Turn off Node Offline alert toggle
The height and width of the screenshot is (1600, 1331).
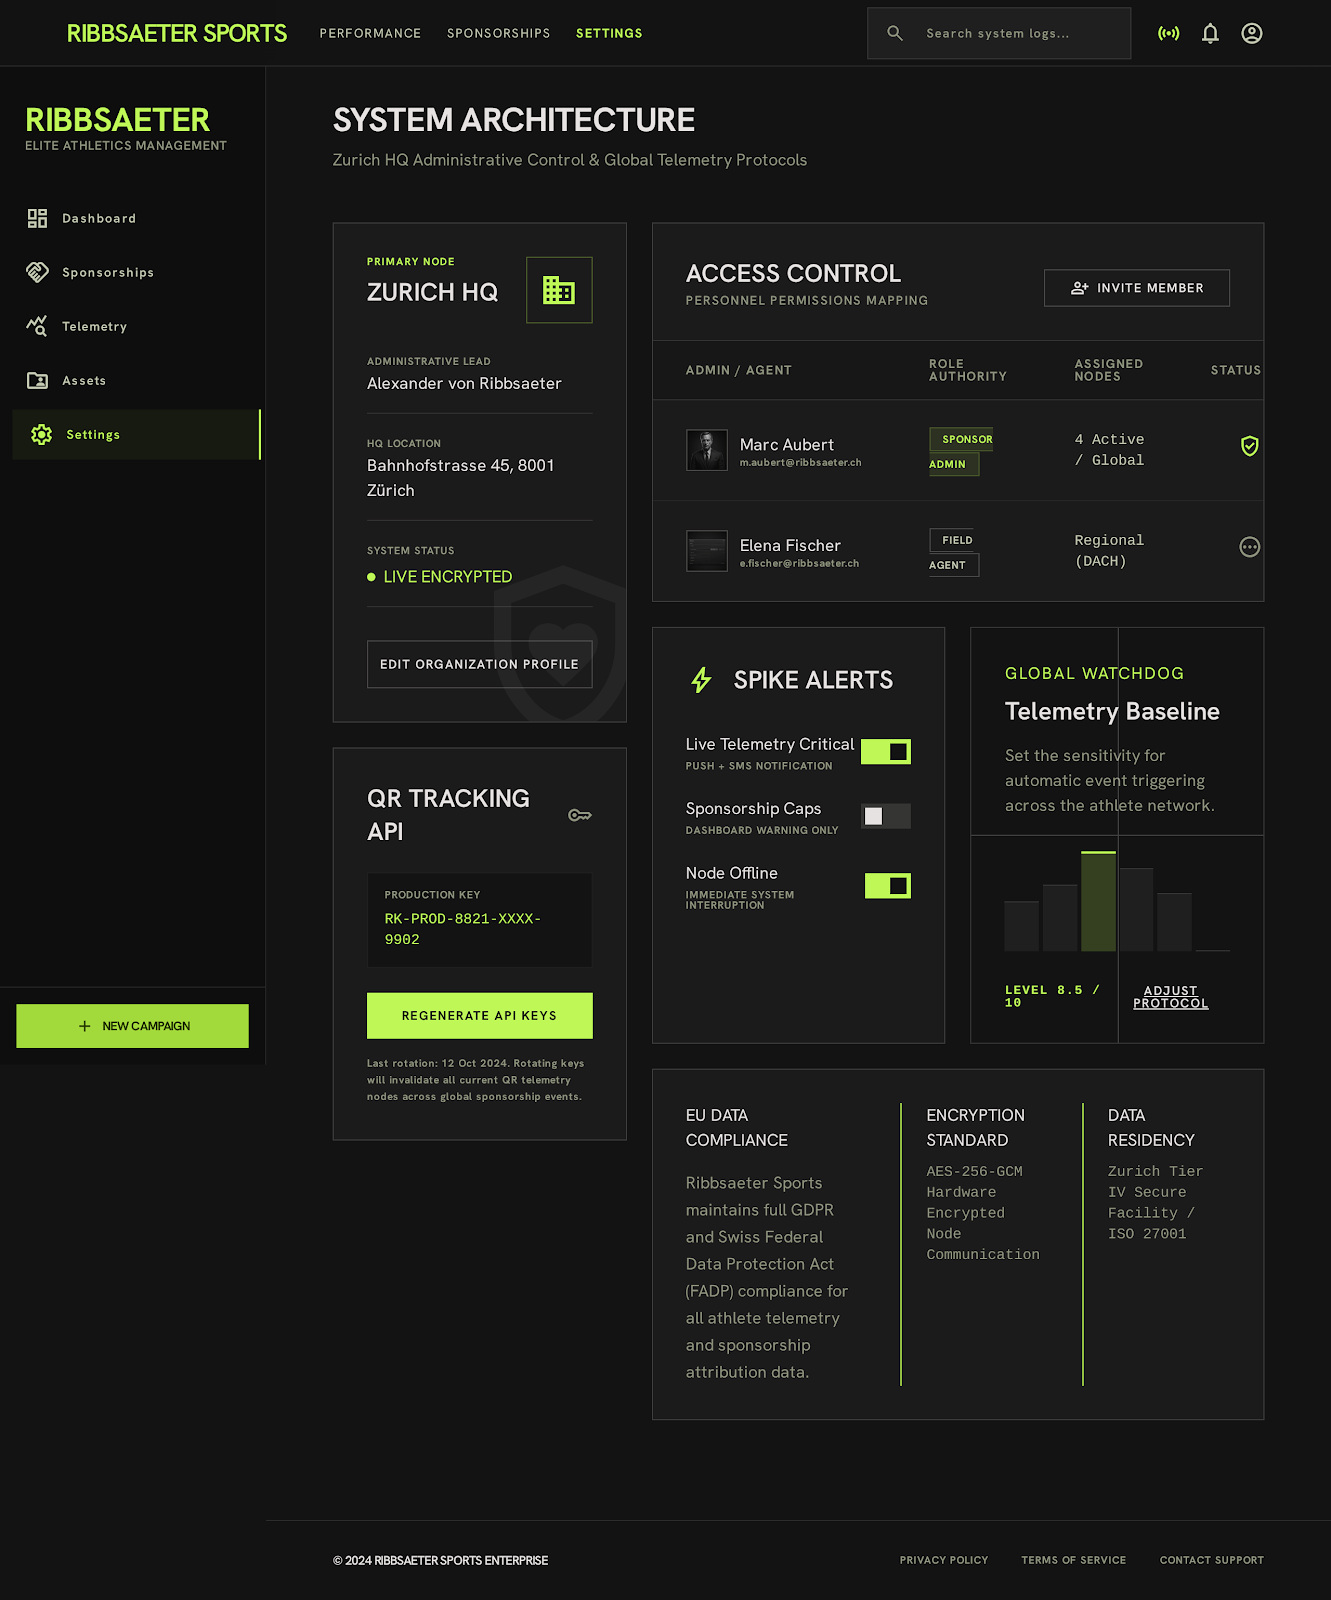coord(888,885)
